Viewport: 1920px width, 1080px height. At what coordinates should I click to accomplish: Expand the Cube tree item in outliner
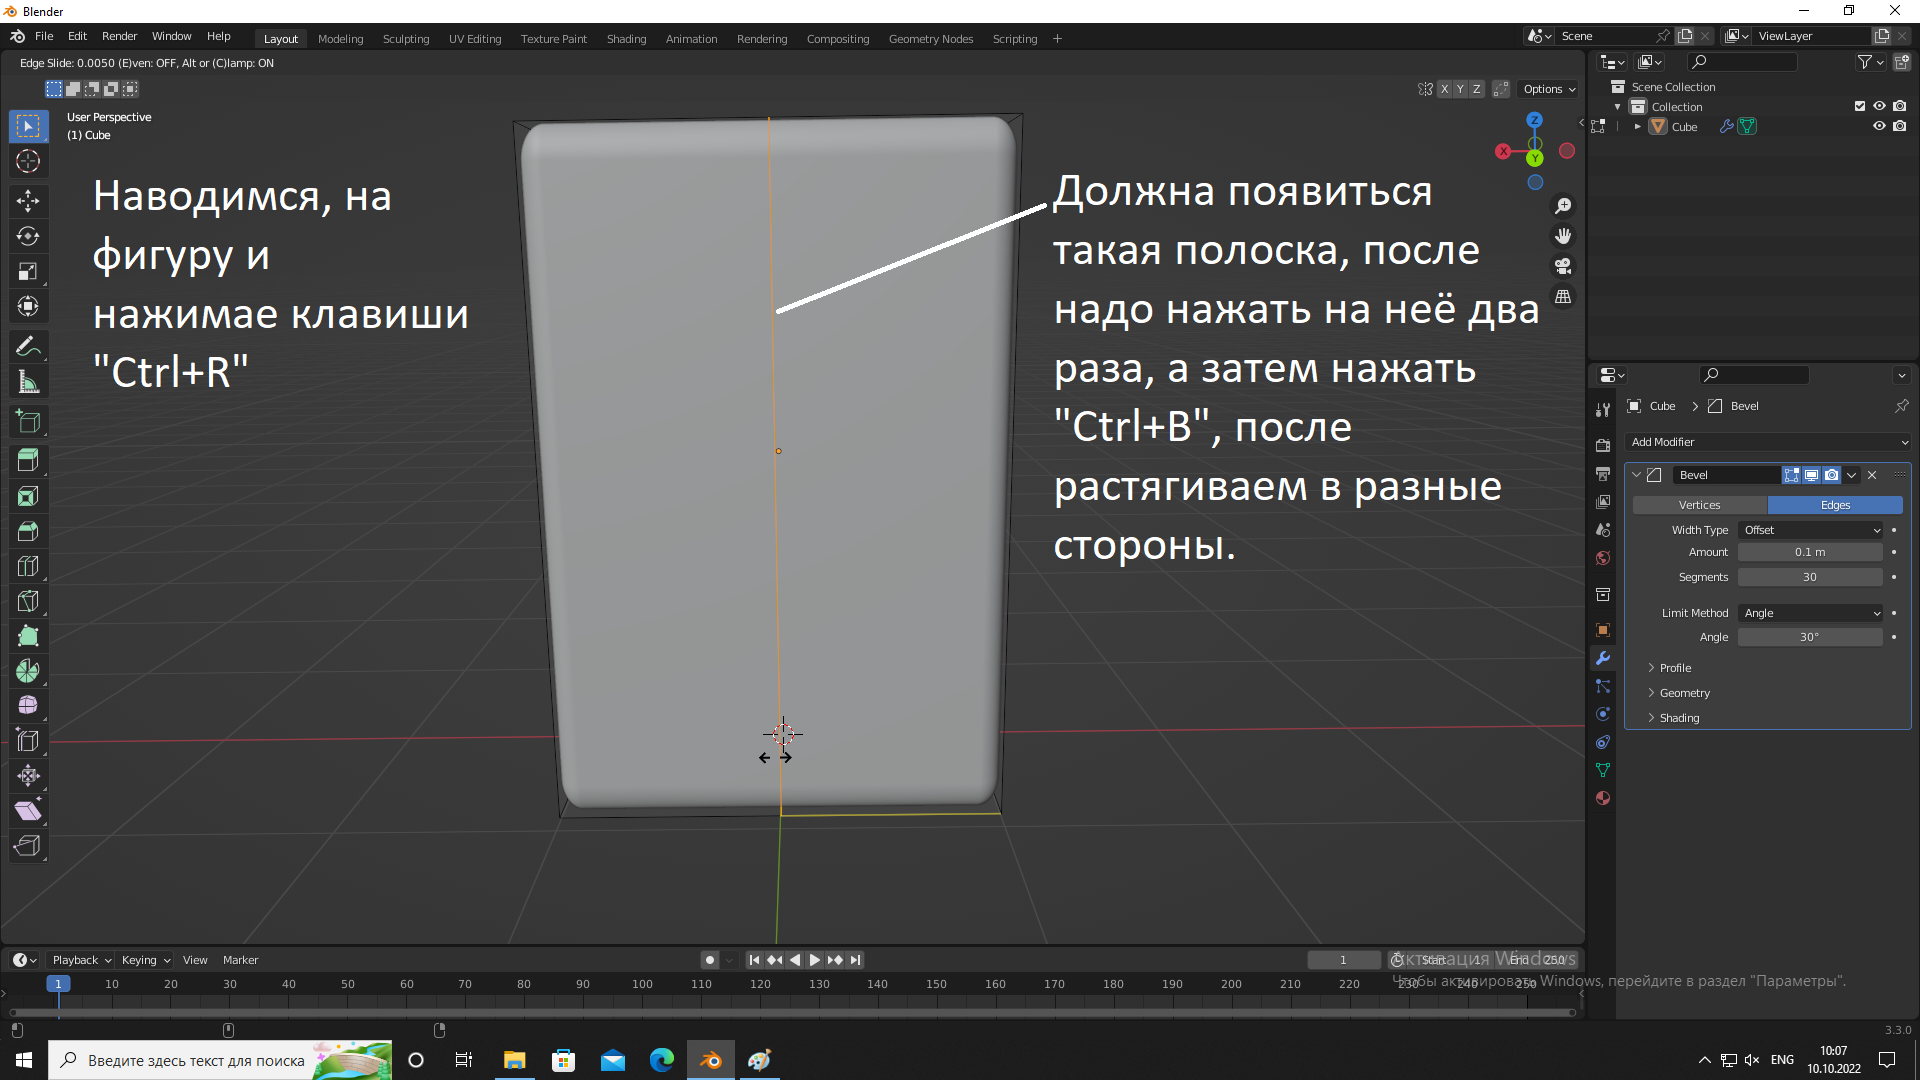click(1637, 127)
